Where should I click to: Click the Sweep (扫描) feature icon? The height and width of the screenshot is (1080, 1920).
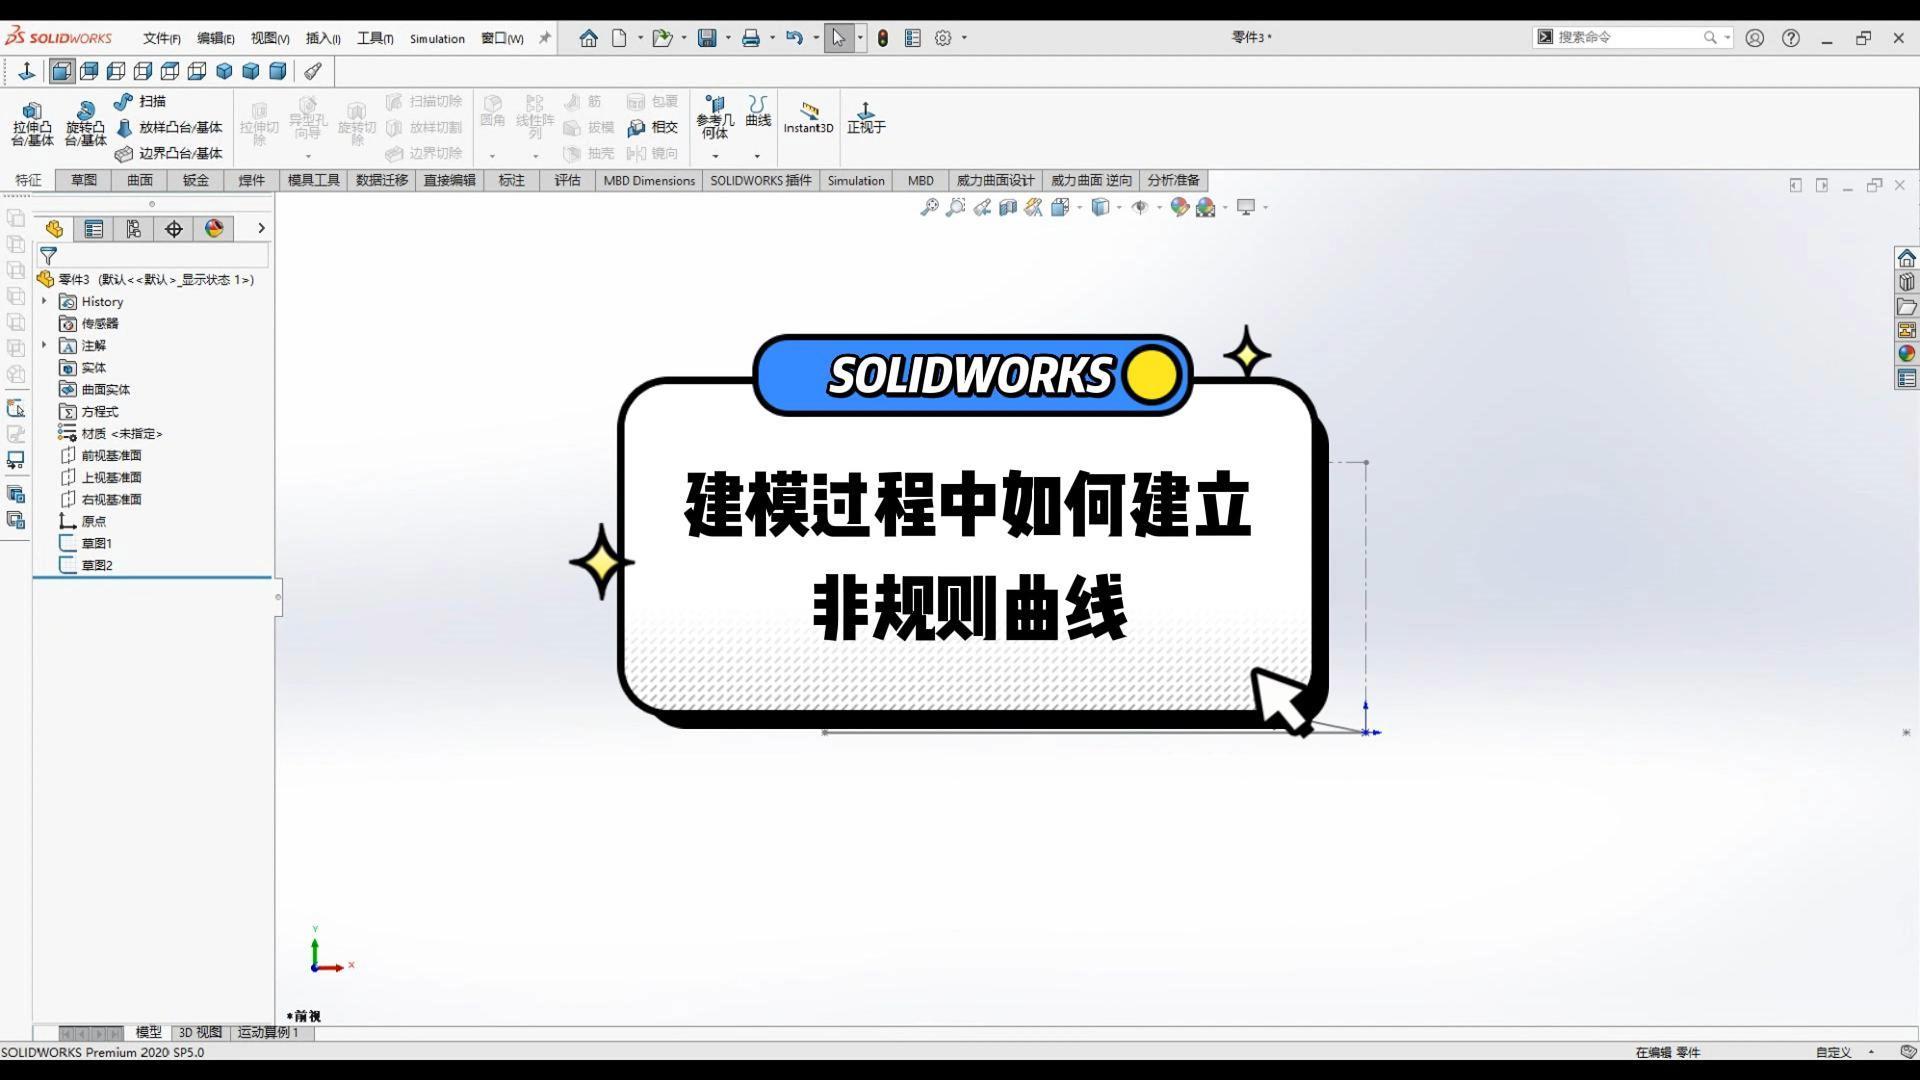(x=123, y=101)
